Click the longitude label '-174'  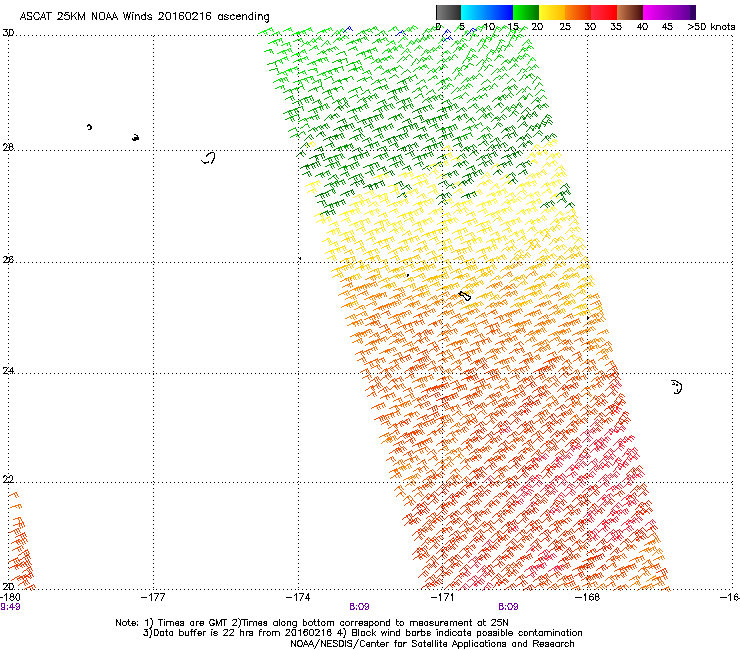(298, 597)
